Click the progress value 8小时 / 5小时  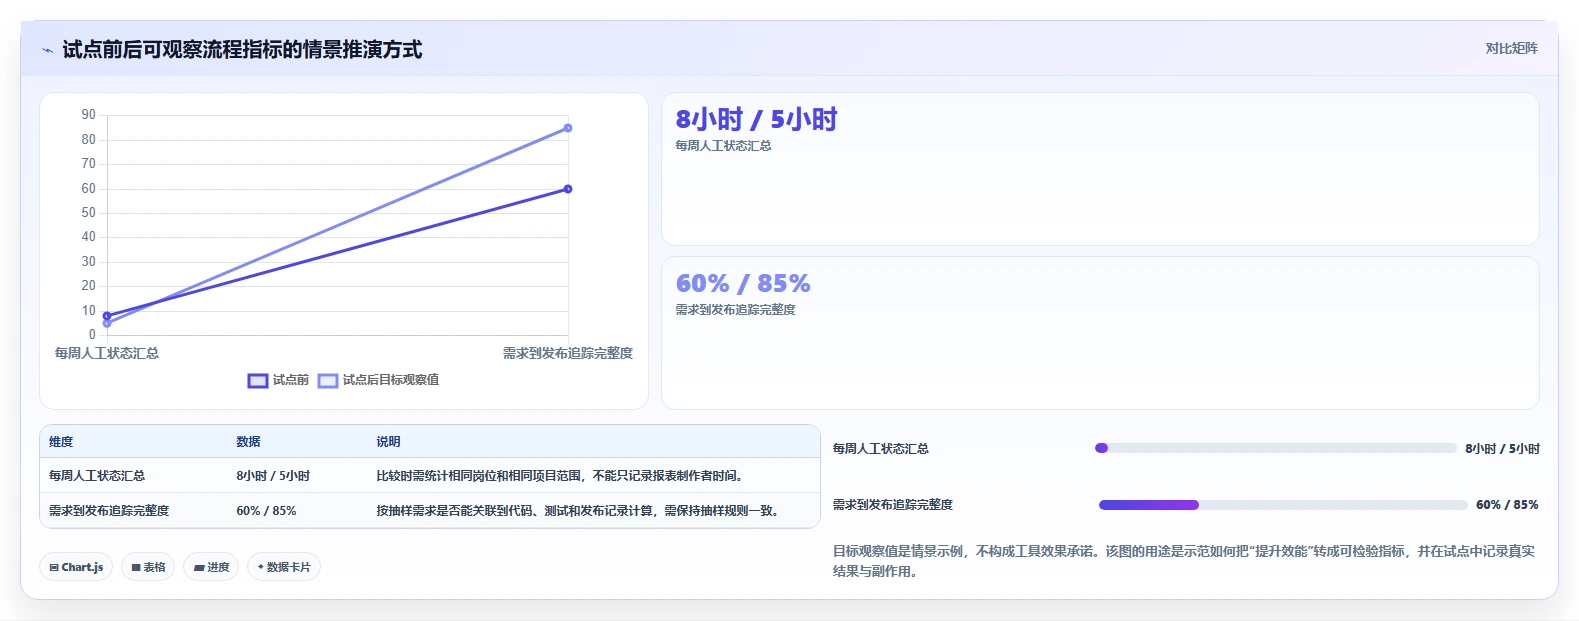[1502, 449]
